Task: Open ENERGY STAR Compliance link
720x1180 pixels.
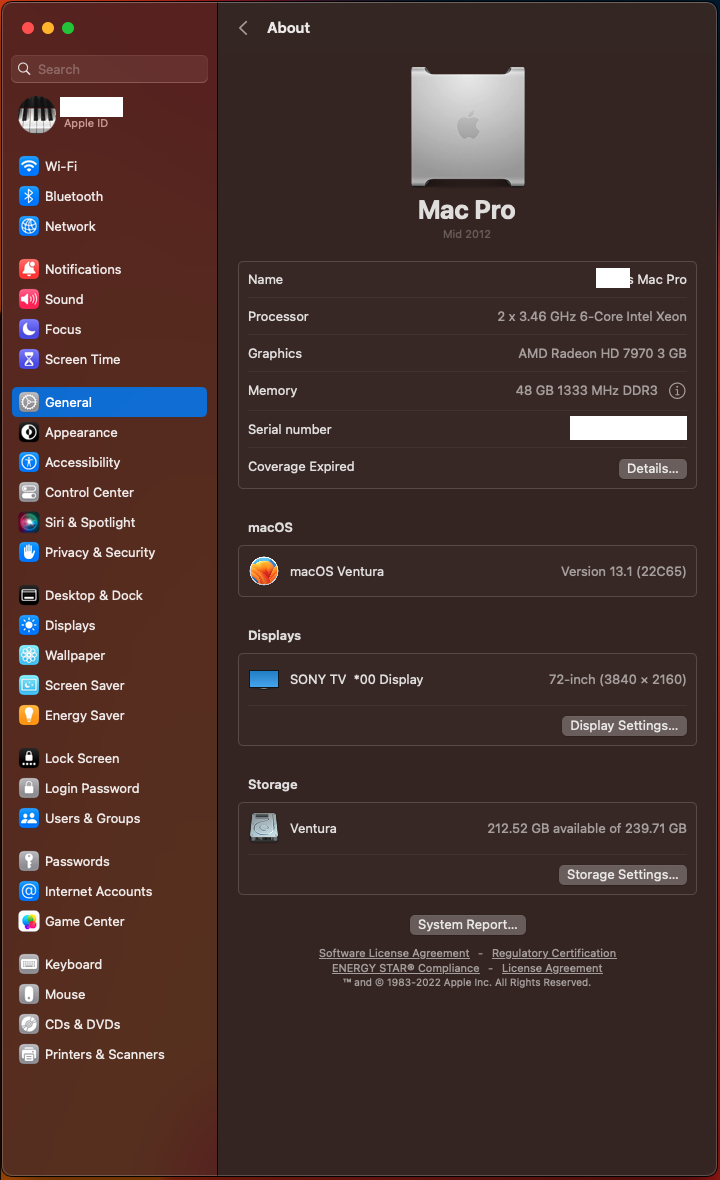Action: [406, 969]
